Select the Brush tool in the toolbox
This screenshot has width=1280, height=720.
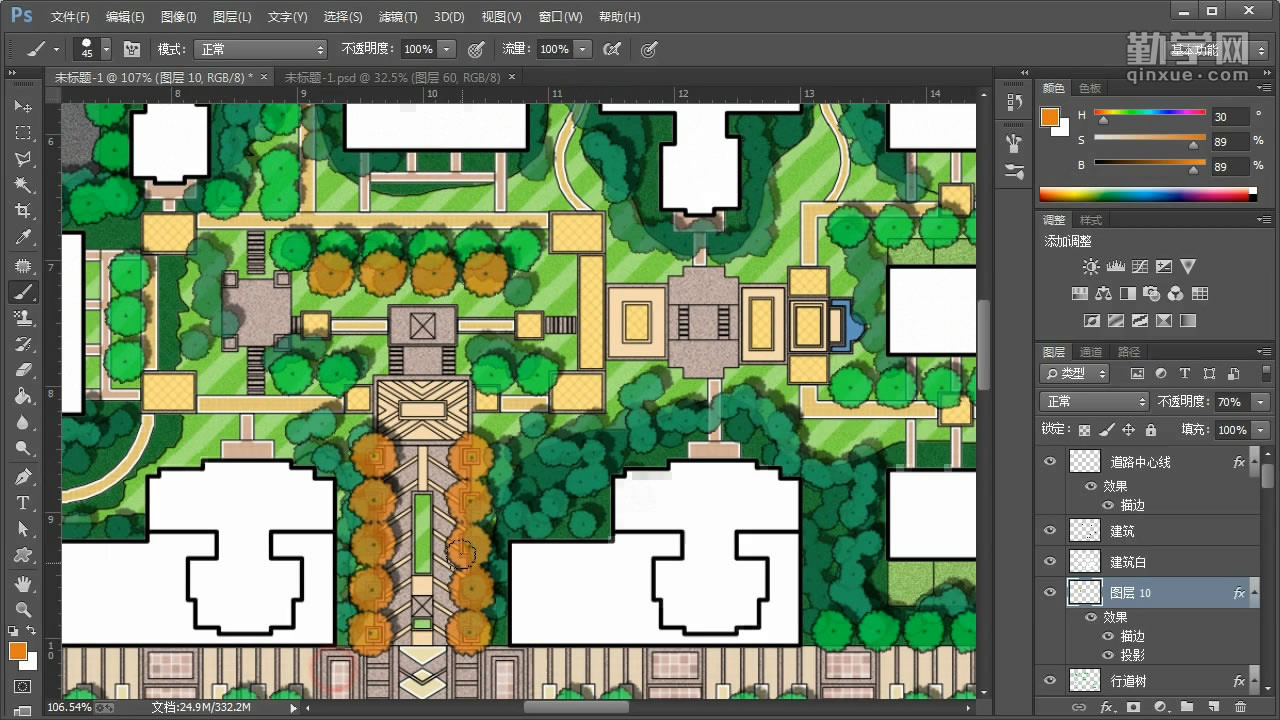point(22,292)
